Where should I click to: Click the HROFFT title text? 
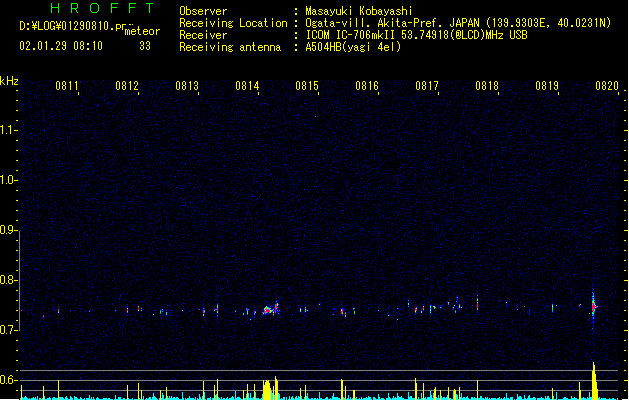102,8
